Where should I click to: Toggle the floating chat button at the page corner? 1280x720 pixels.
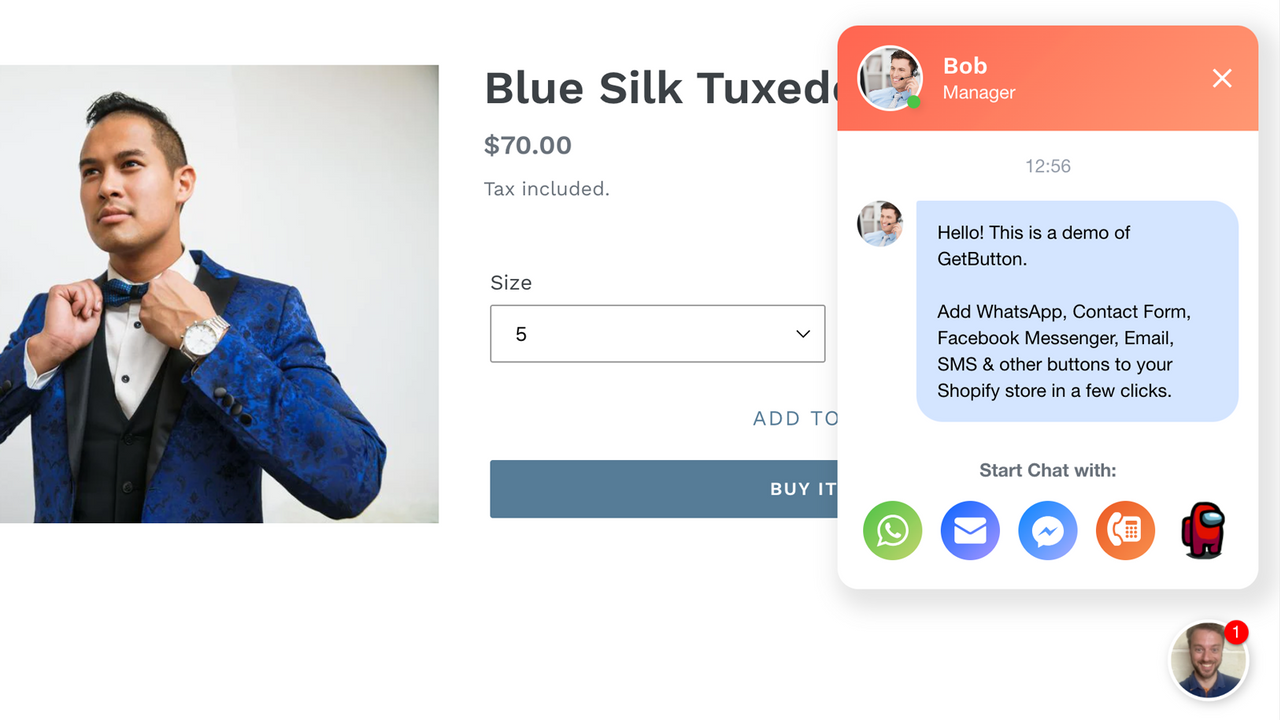[x=1209, y=660]
